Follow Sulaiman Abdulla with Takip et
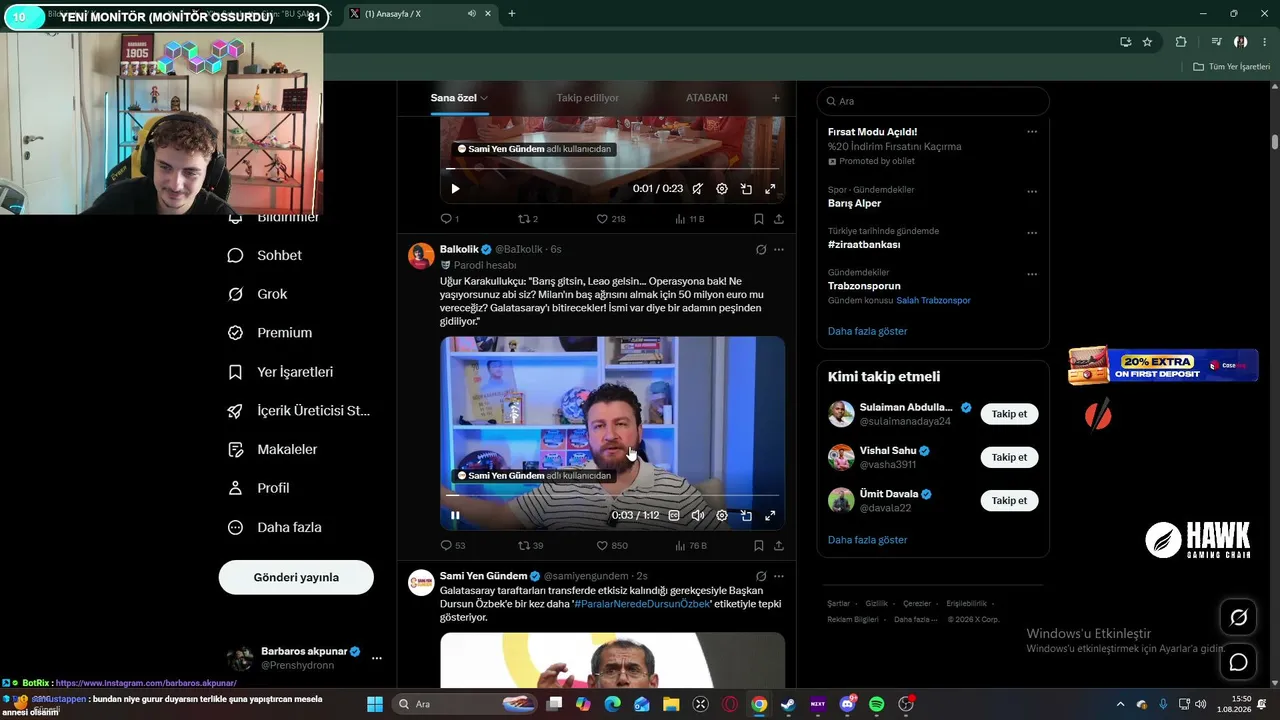The width and height of the screenshot is (1280, 720). click(1009, 414)
